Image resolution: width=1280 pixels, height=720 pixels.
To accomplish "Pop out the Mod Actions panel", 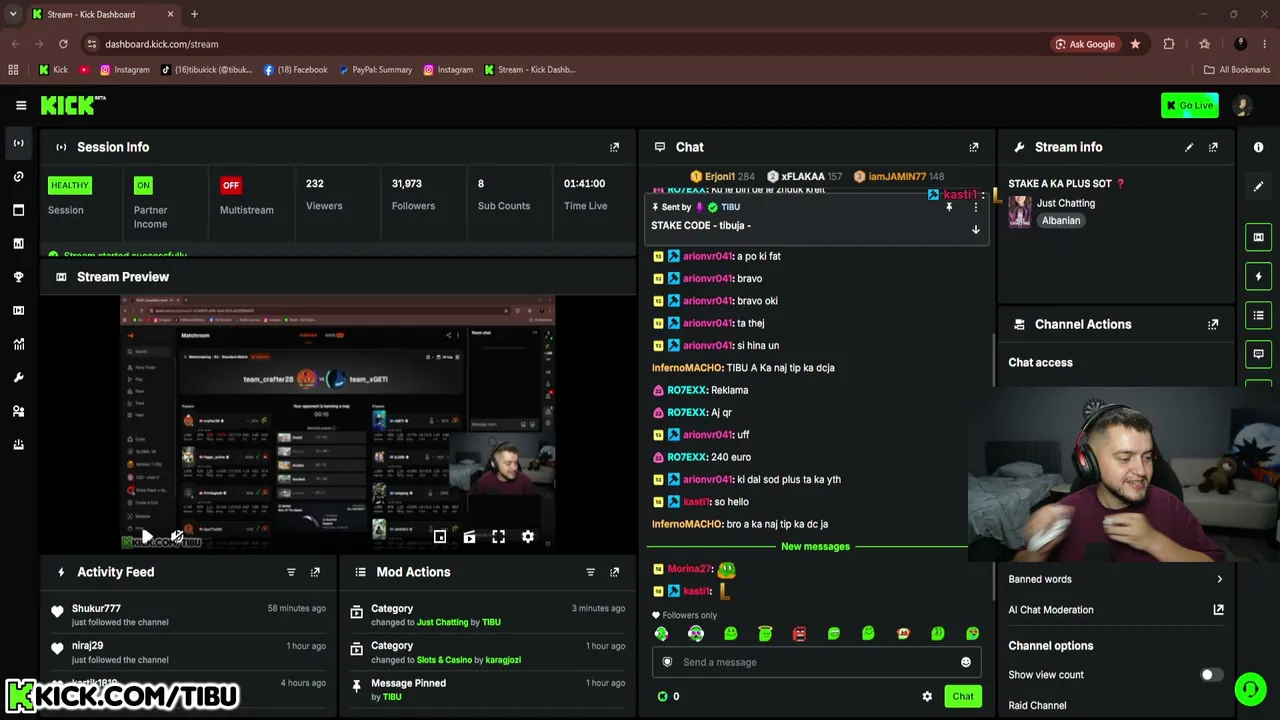I will coord(614,572).
